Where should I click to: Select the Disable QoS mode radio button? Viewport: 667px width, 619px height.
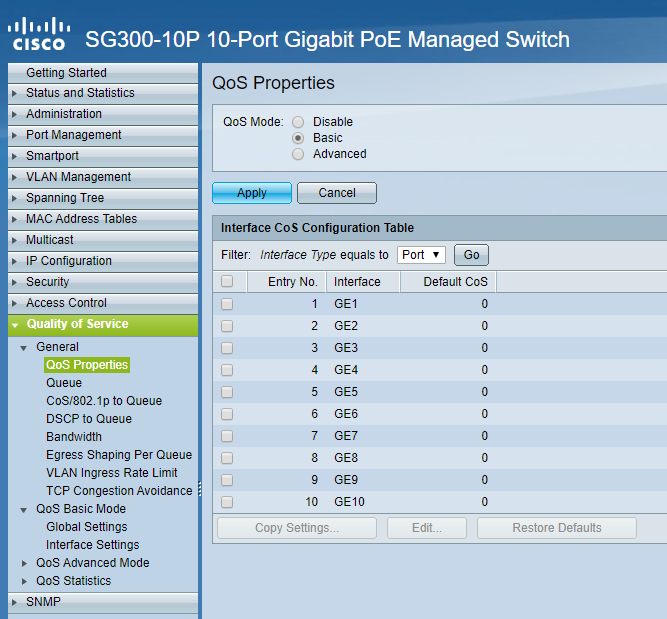coord(298,122)
